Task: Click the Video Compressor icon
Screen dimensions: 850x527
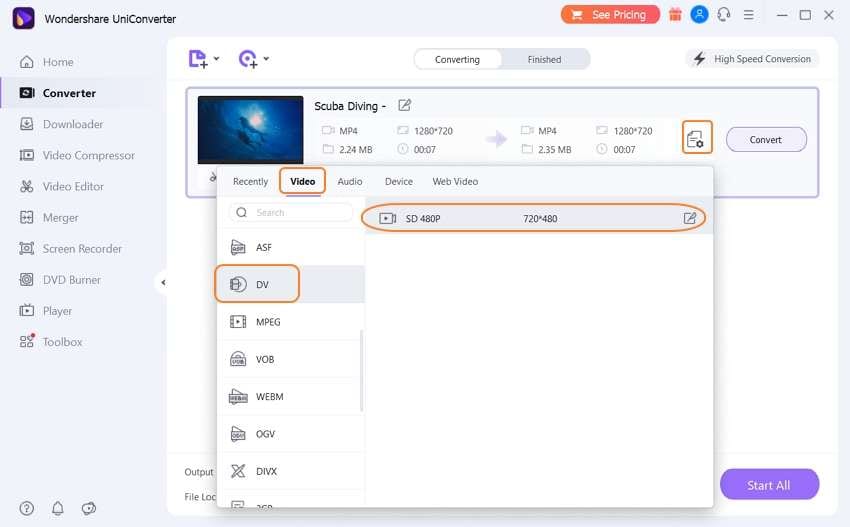Action: coord(27,156)
